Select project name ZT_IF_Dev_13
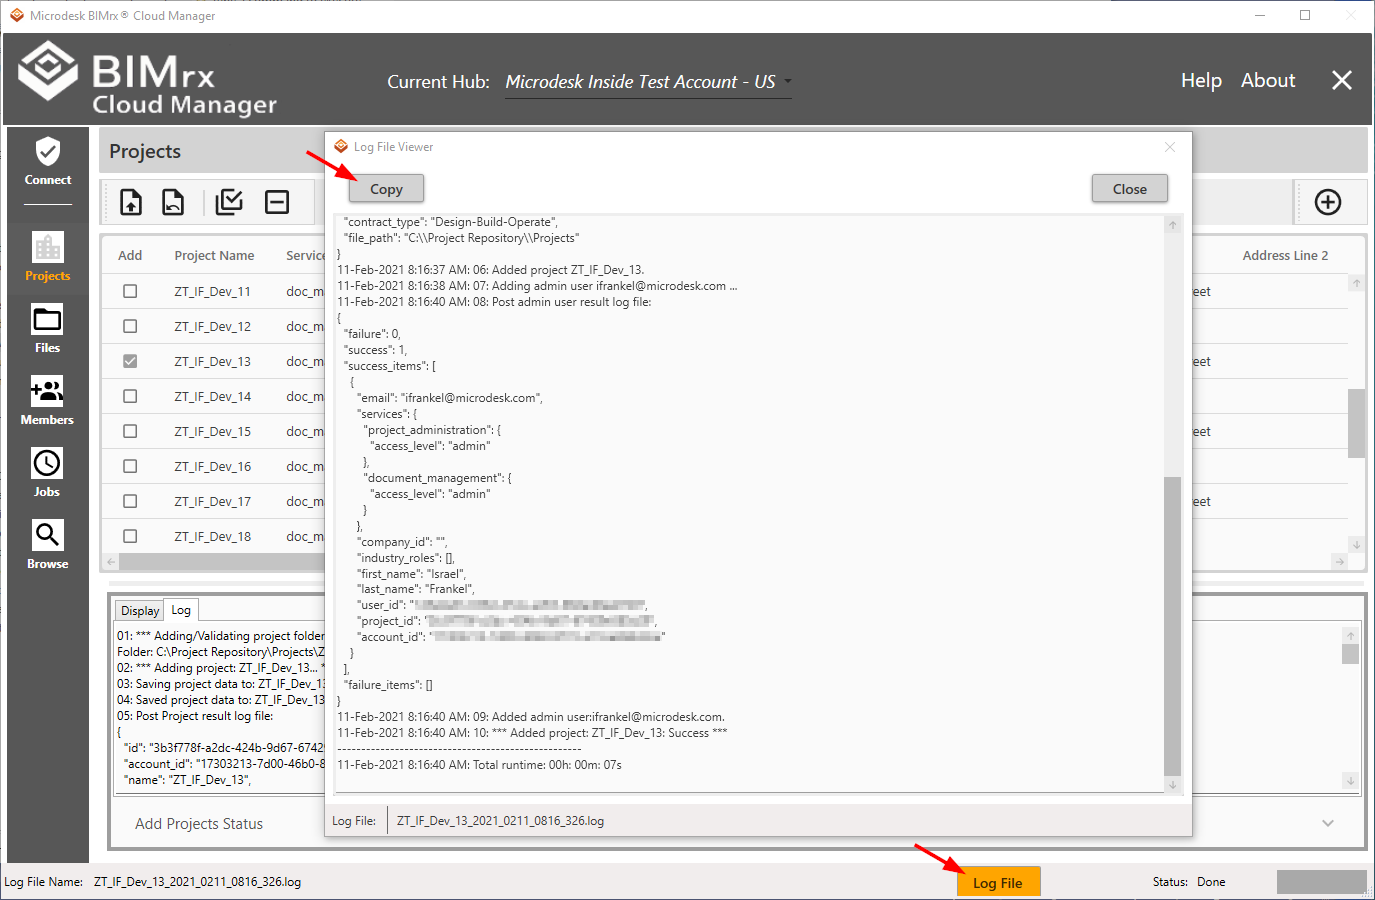The image size is (1375, 900). coord(212,361)
